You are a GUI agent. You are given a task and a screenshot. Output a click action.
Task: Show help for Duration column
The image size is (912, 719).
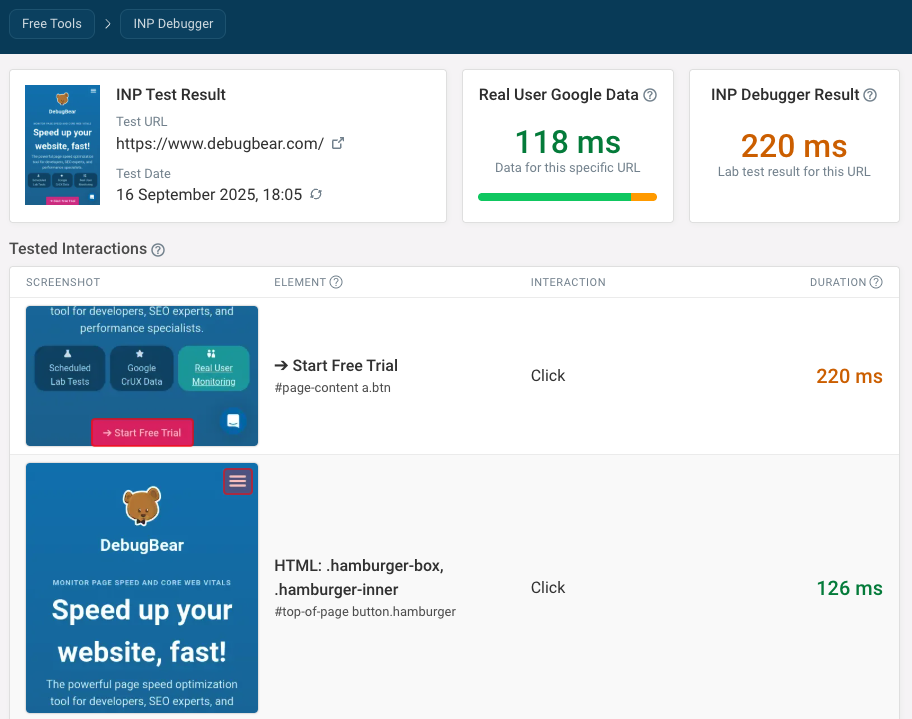pos(876,282)
